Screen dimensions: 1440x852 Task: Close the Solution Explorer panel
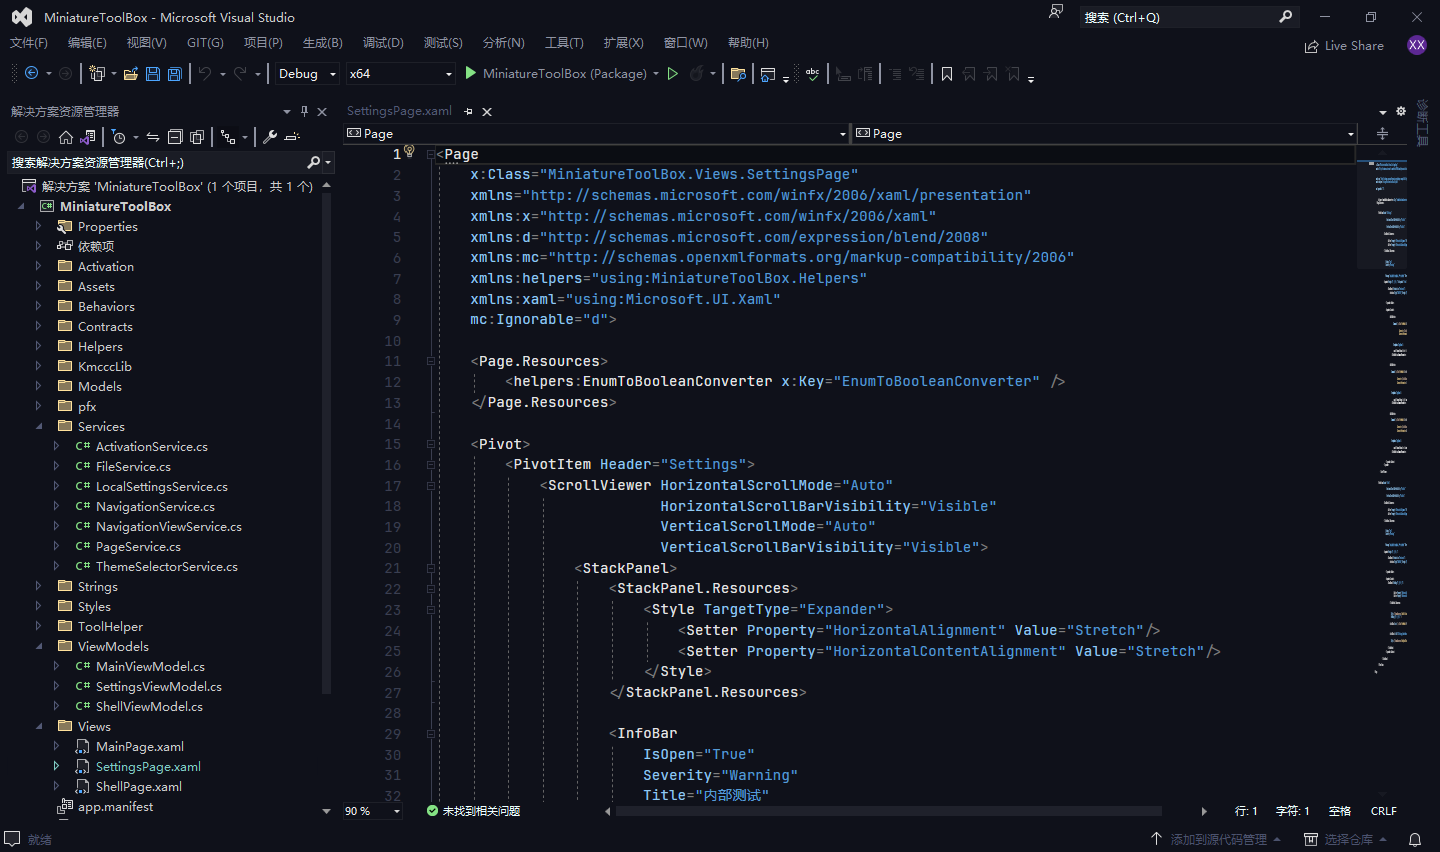pos(322,112)
